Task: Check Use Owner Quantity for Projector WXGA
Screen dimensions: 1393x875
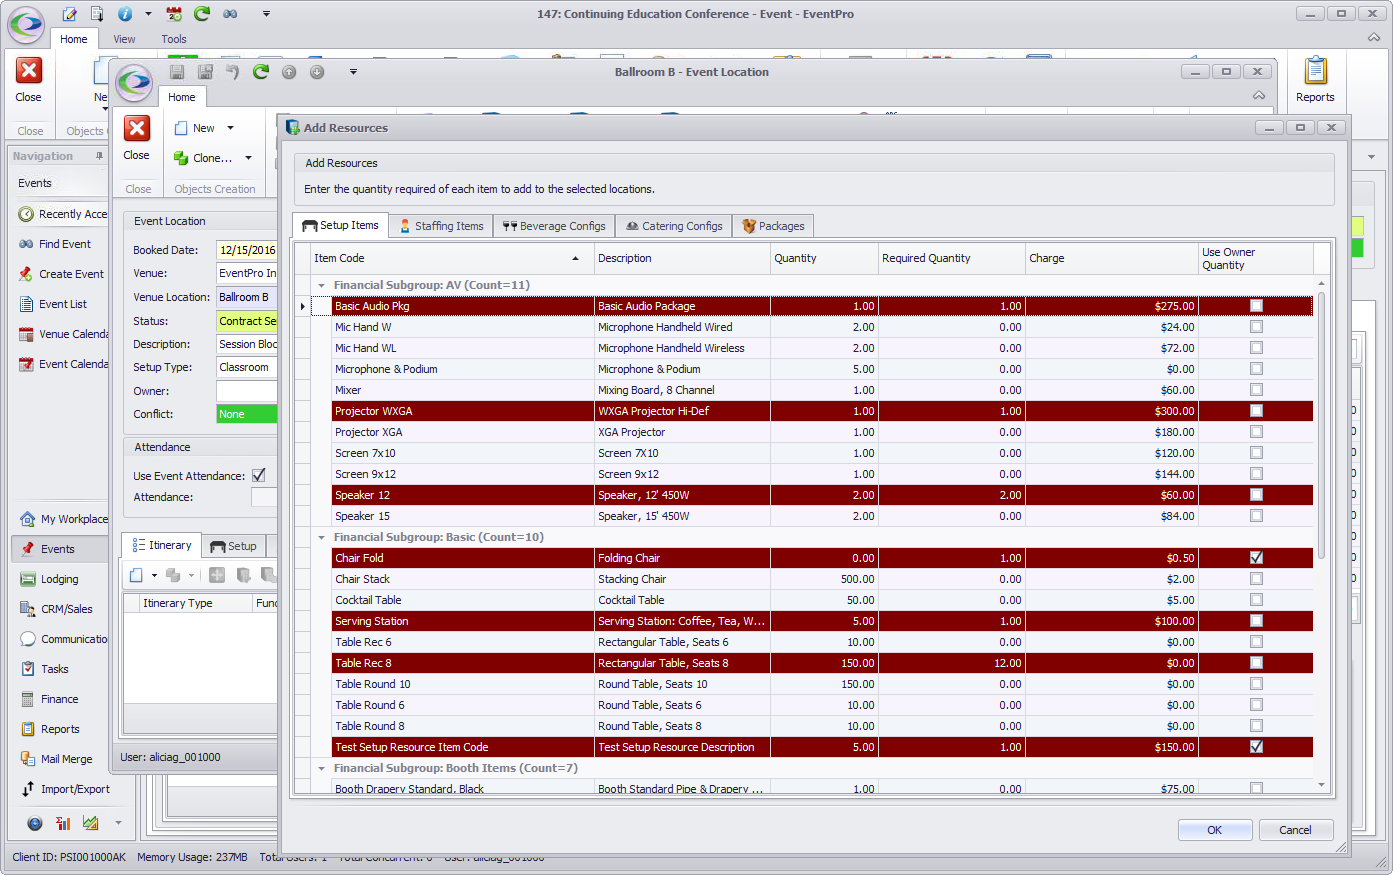Action: tap(1256, 411)
